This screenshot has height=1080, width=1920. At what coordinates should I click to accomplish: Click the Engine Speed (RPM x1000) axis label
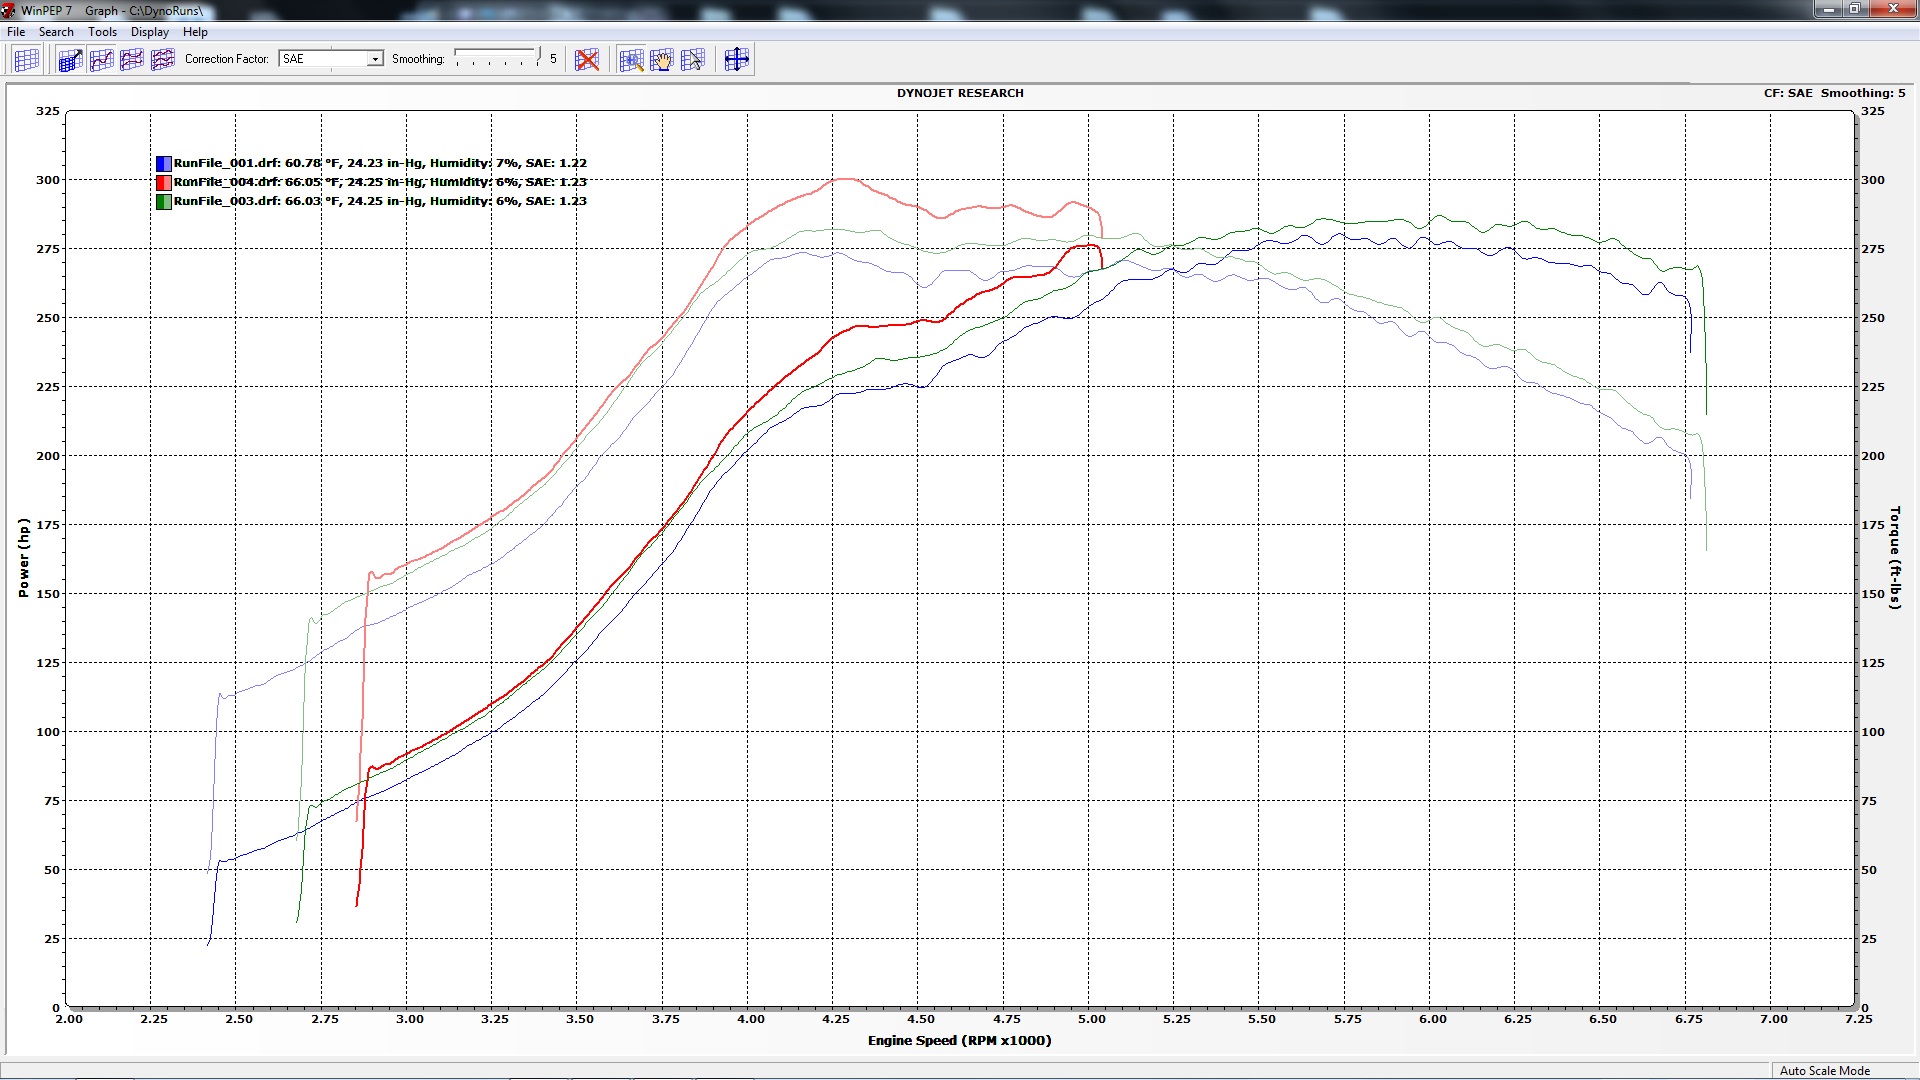coord(959,1041)
